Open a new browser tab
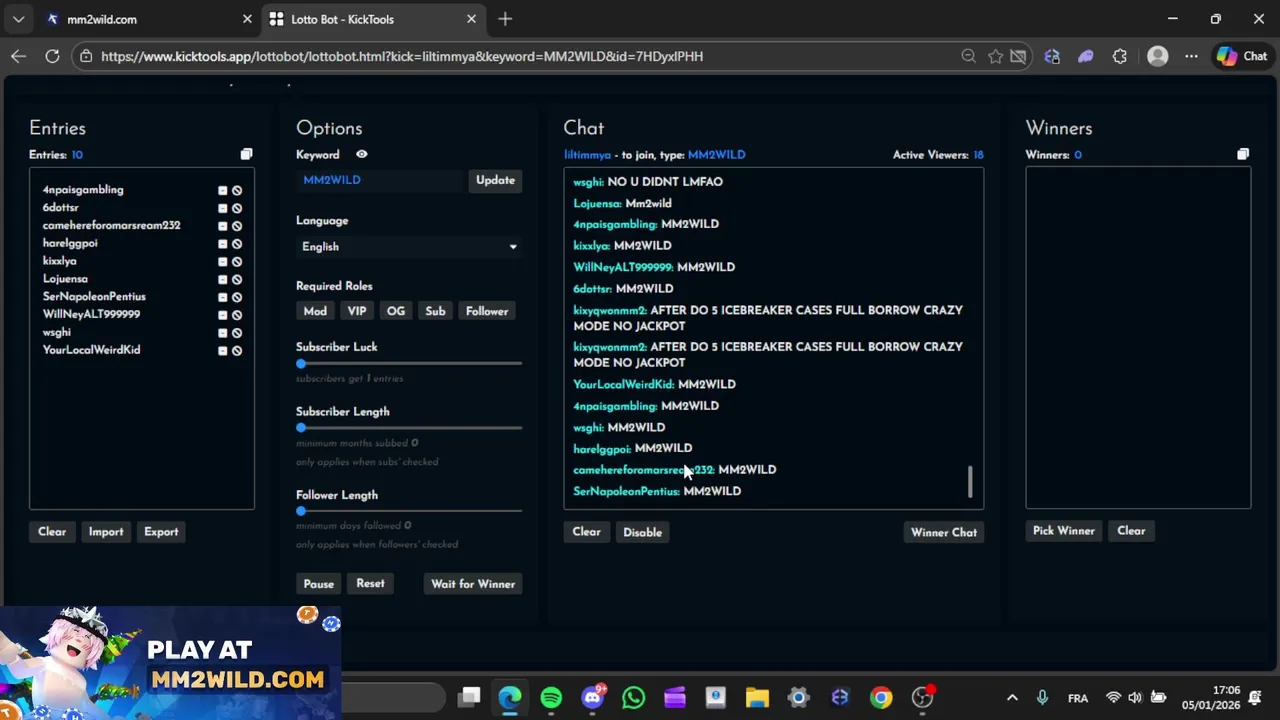The image size is (1280, 720). [505, 19]
